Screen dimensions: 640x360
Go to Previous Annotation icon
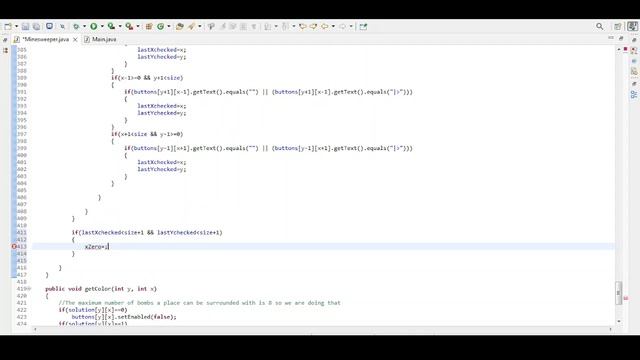point(285,27)
